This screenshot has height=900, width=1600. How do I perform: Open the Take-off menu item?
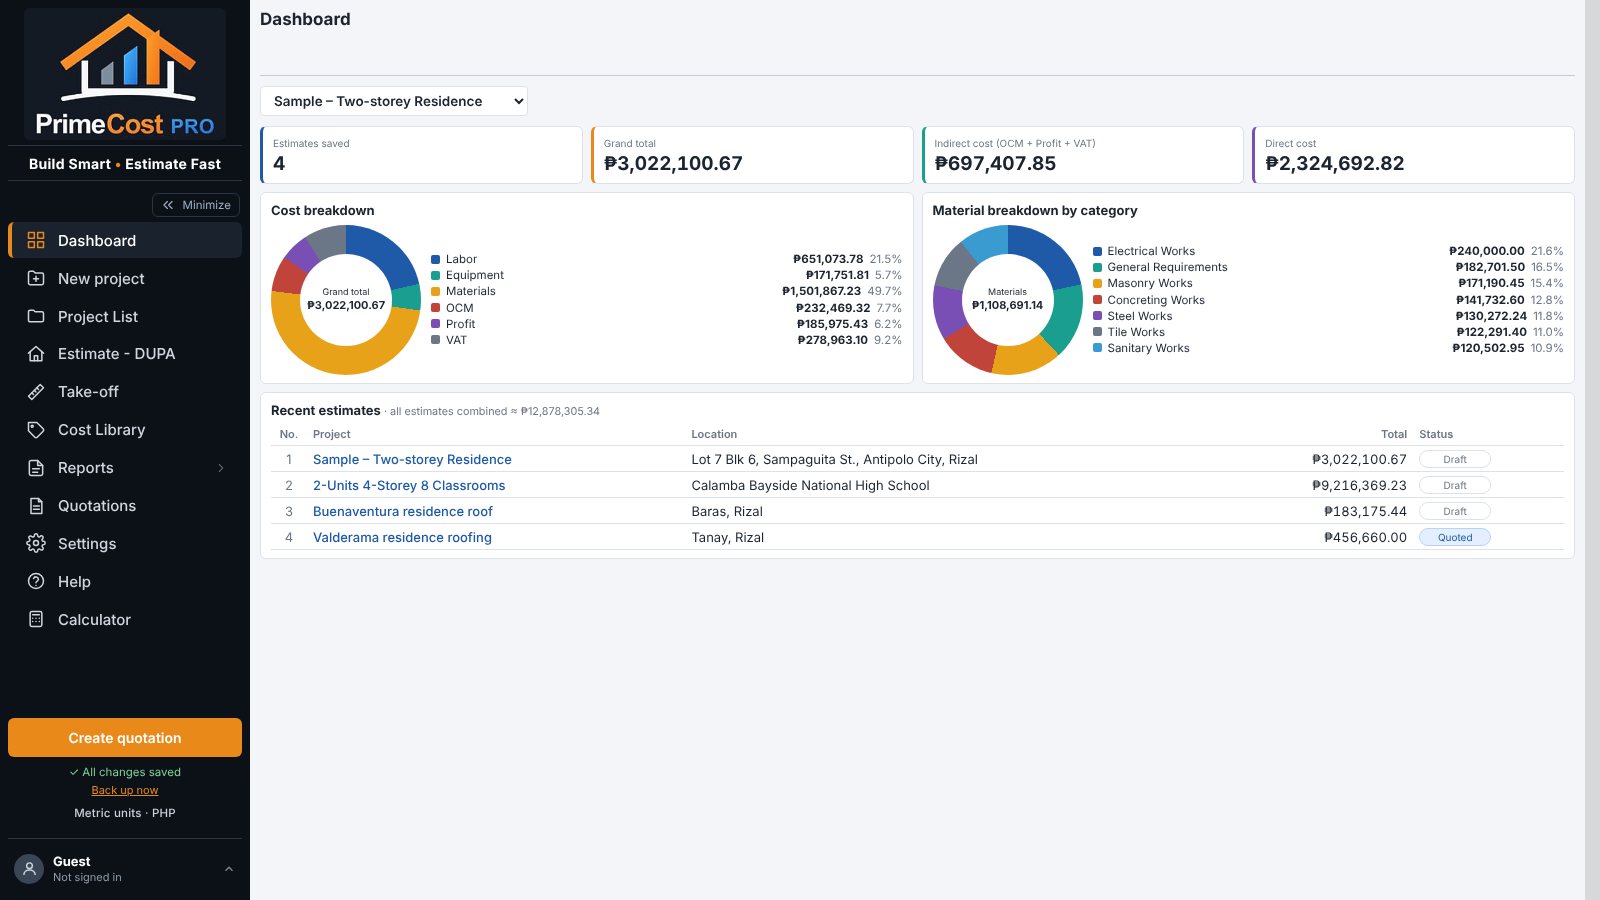[x=125, y=392]
